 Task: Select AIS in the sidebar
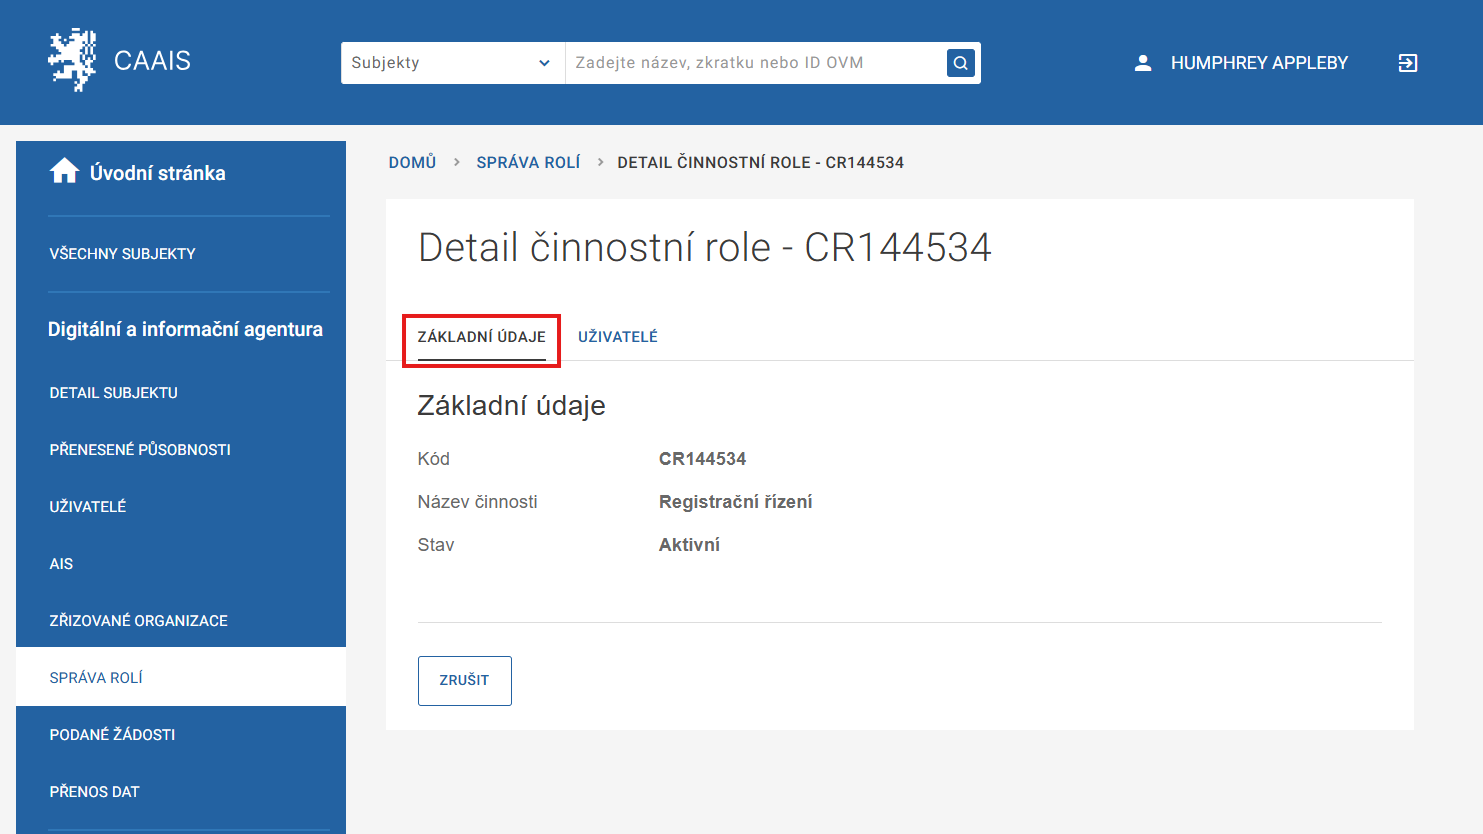pos(61,564)
